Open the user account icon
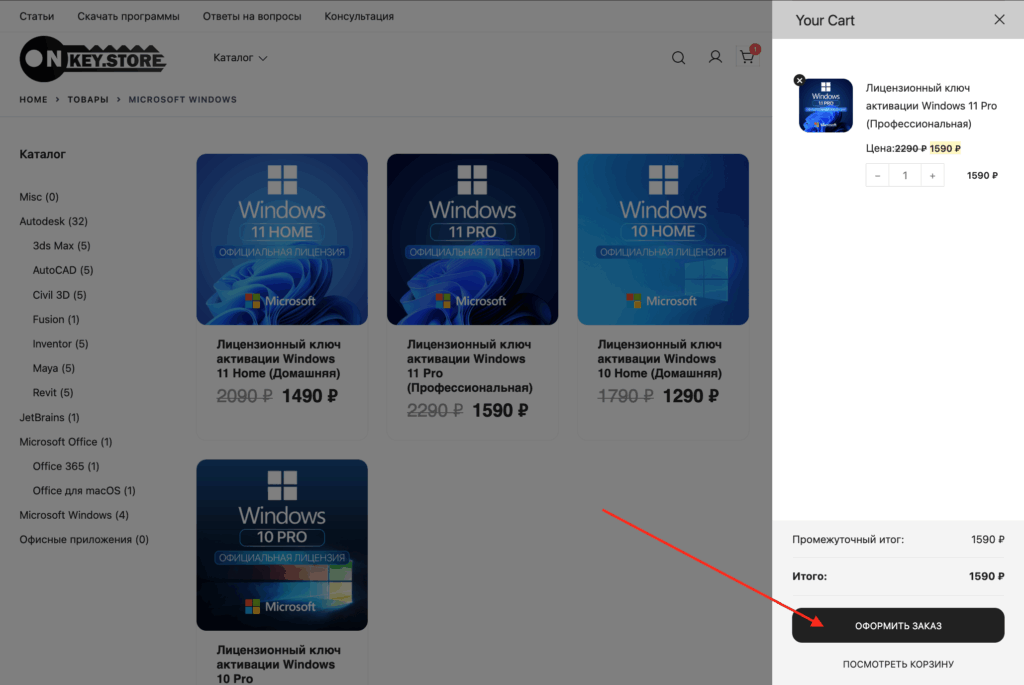Screen dimensions: 1024x685 [715, 58]
